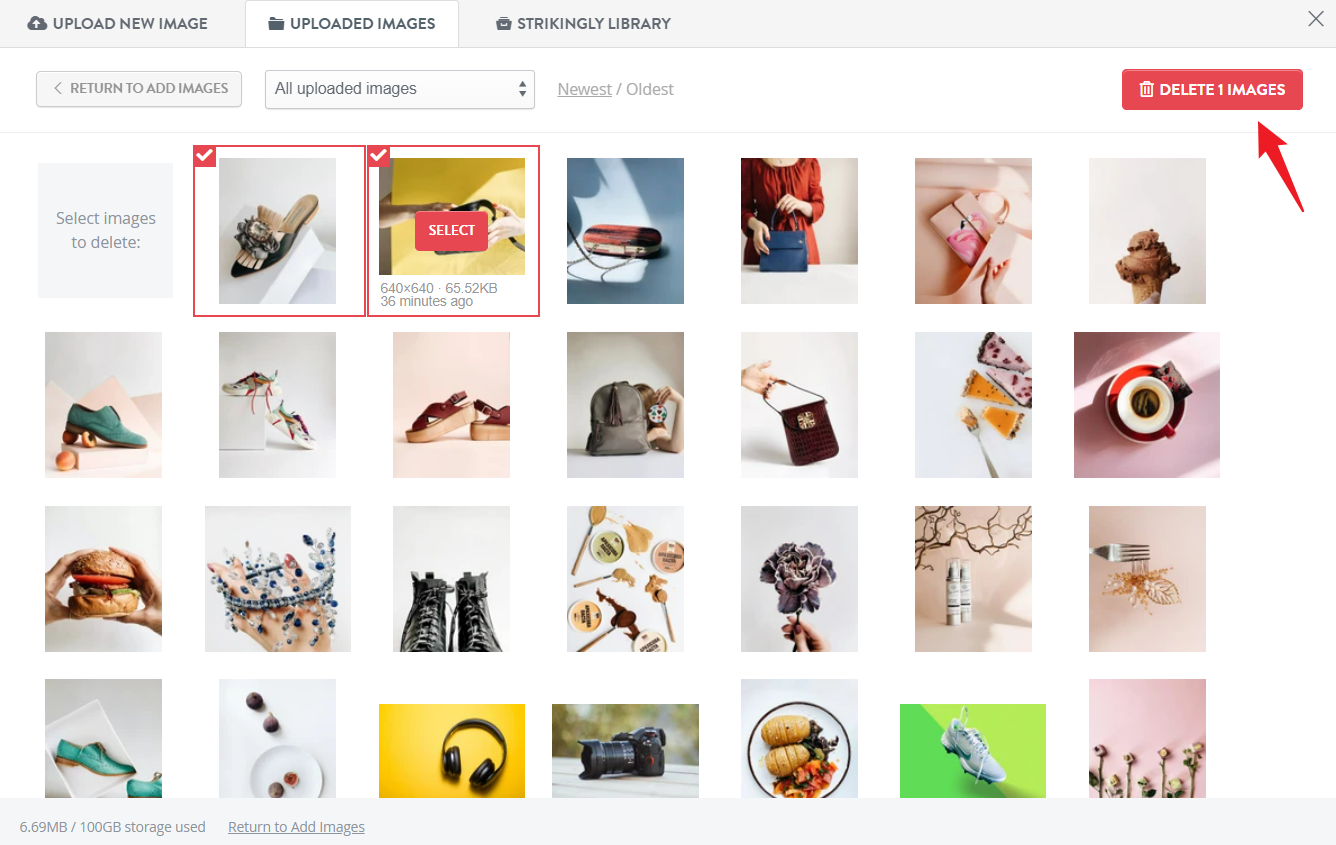This screenshot has width=1336, height=845.
Task: Select the black headphones on yellow image
Action: [x=452, y=751]
